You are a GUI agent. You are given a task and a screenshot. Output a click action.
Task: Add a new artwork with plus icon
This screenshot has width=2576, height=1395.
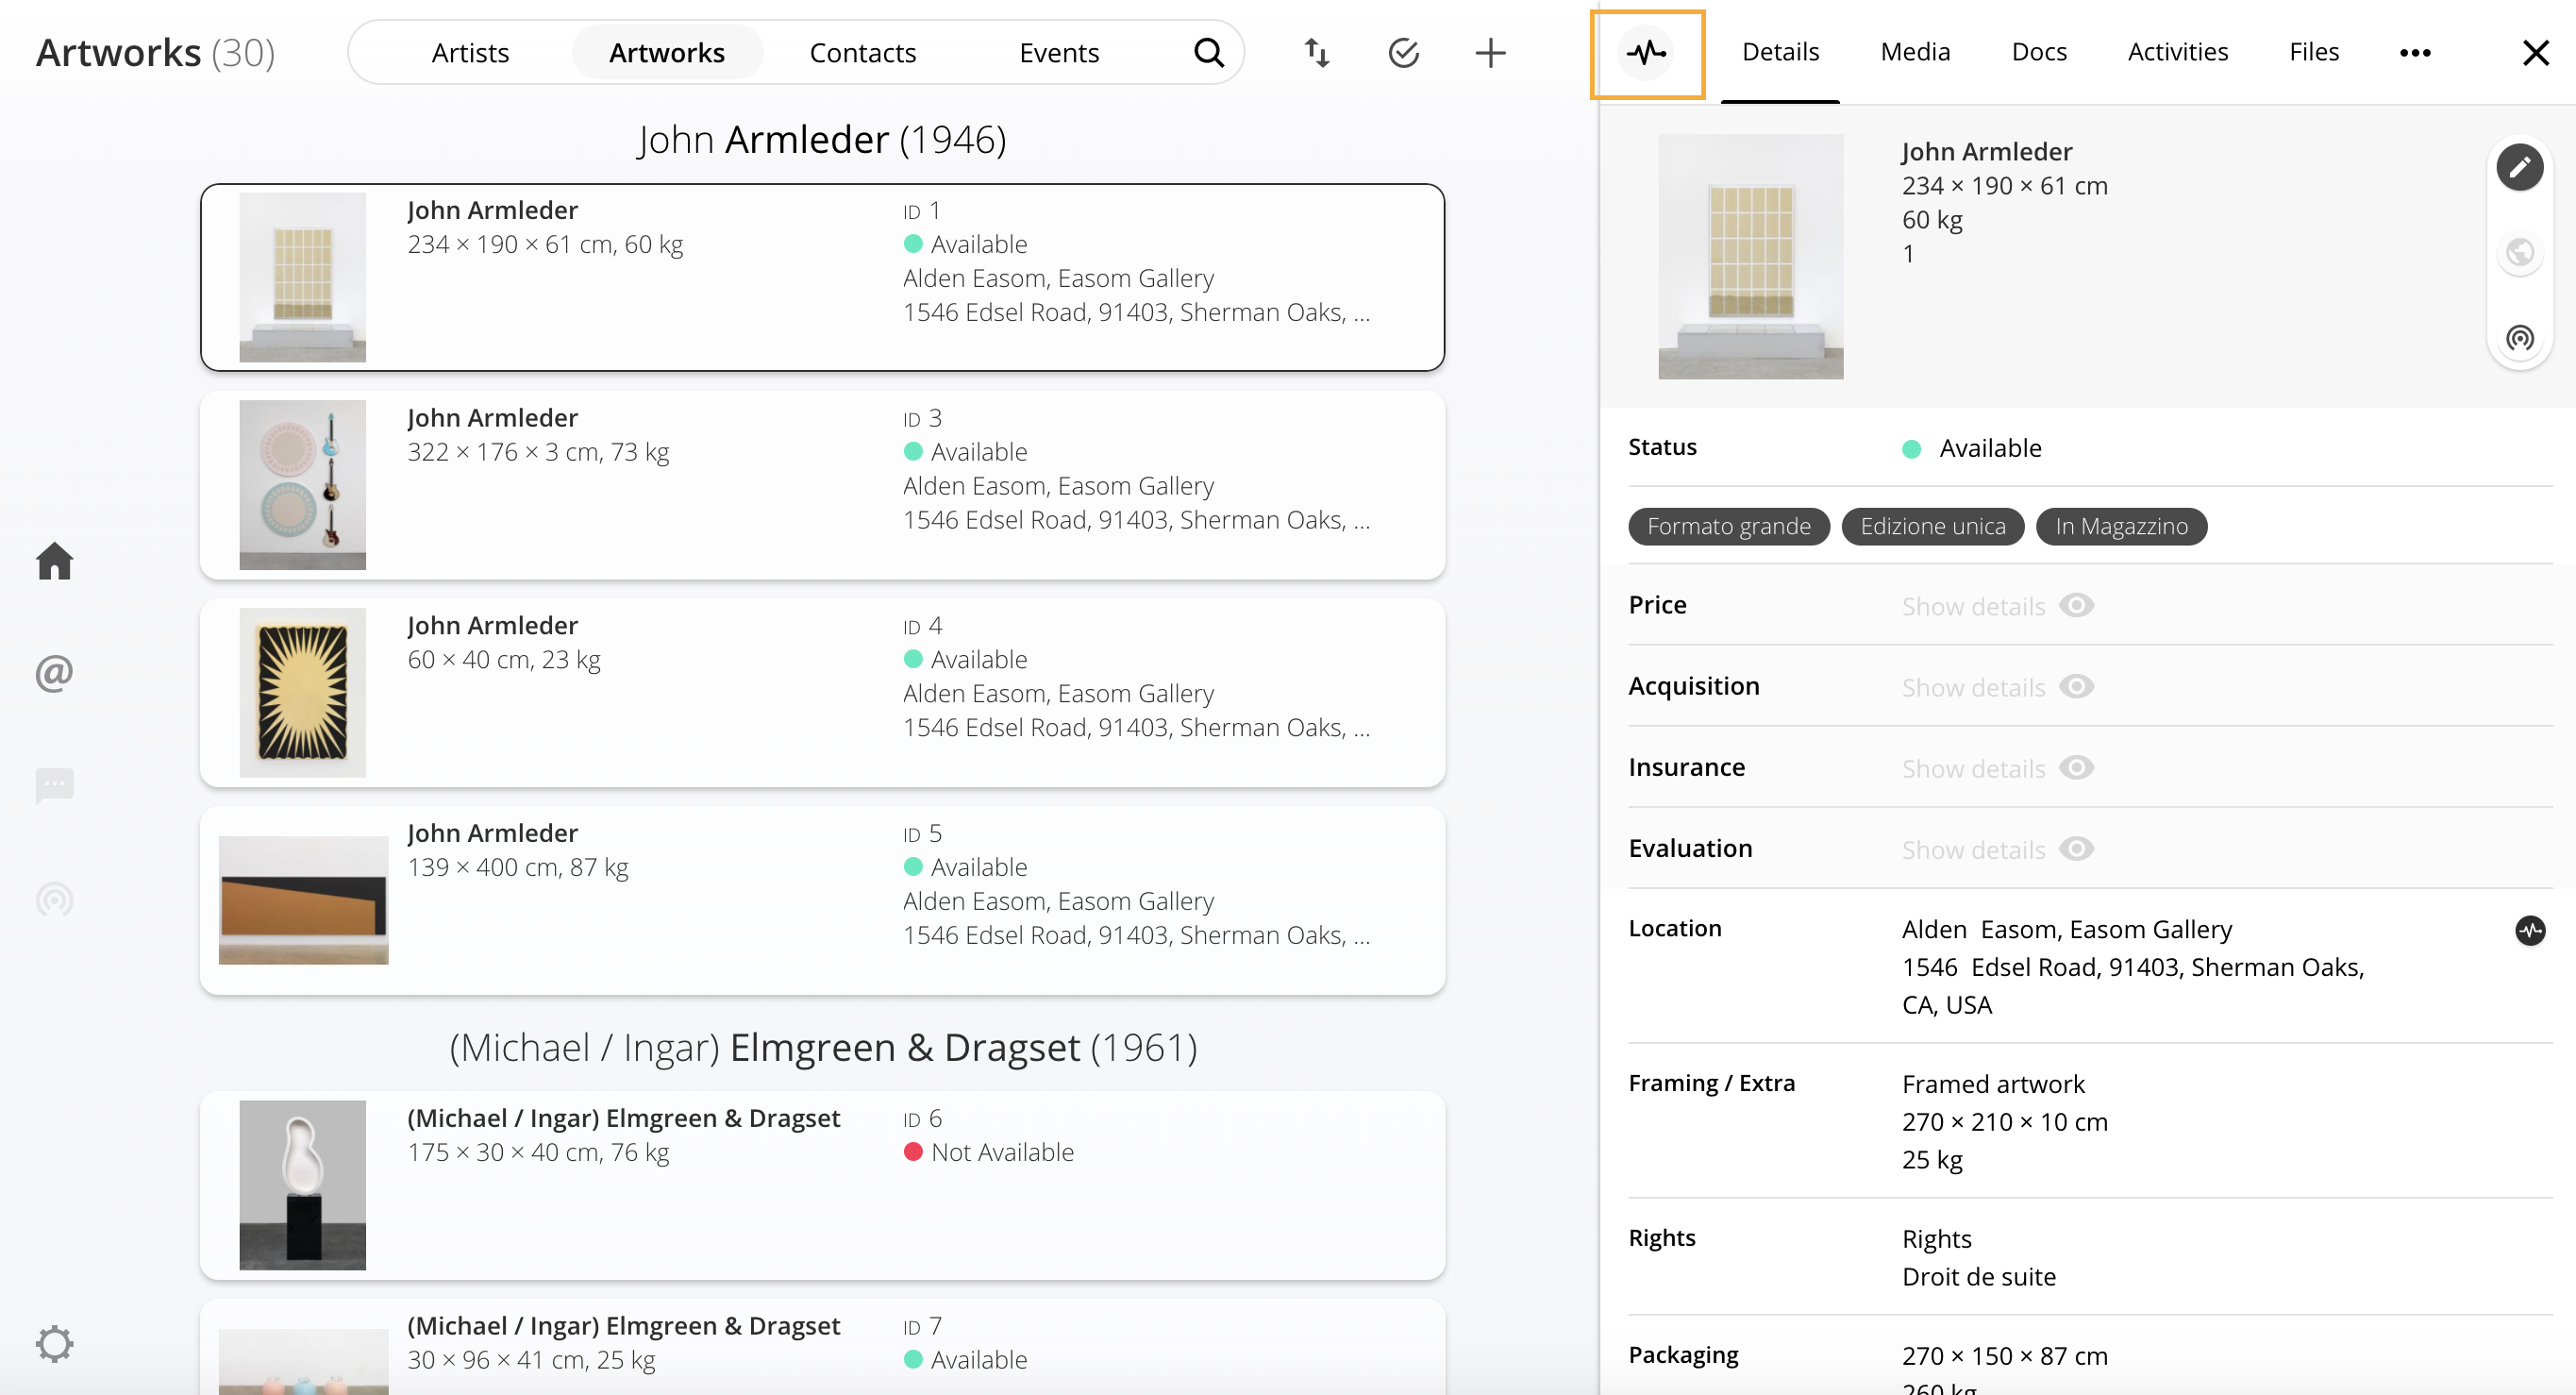click(1490, 52)
